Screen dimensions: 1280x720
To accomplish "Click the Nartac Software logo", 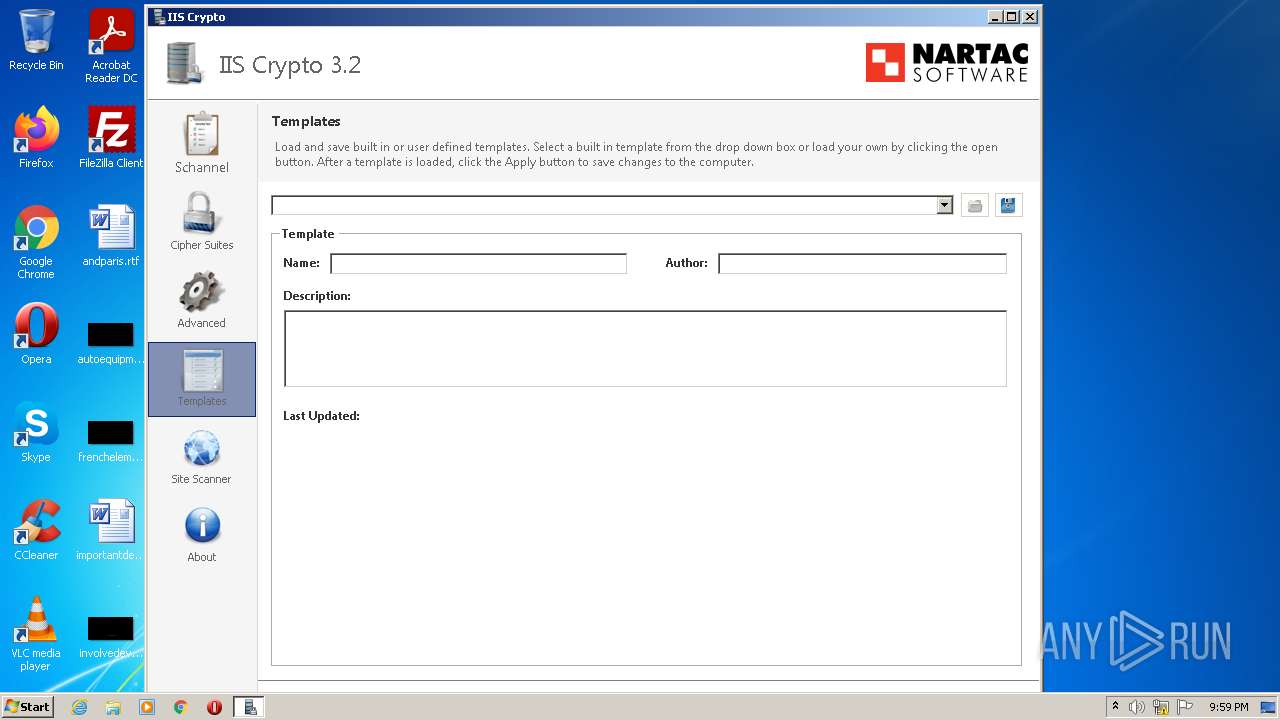I will pyautogui.click(x=946, y=63).
